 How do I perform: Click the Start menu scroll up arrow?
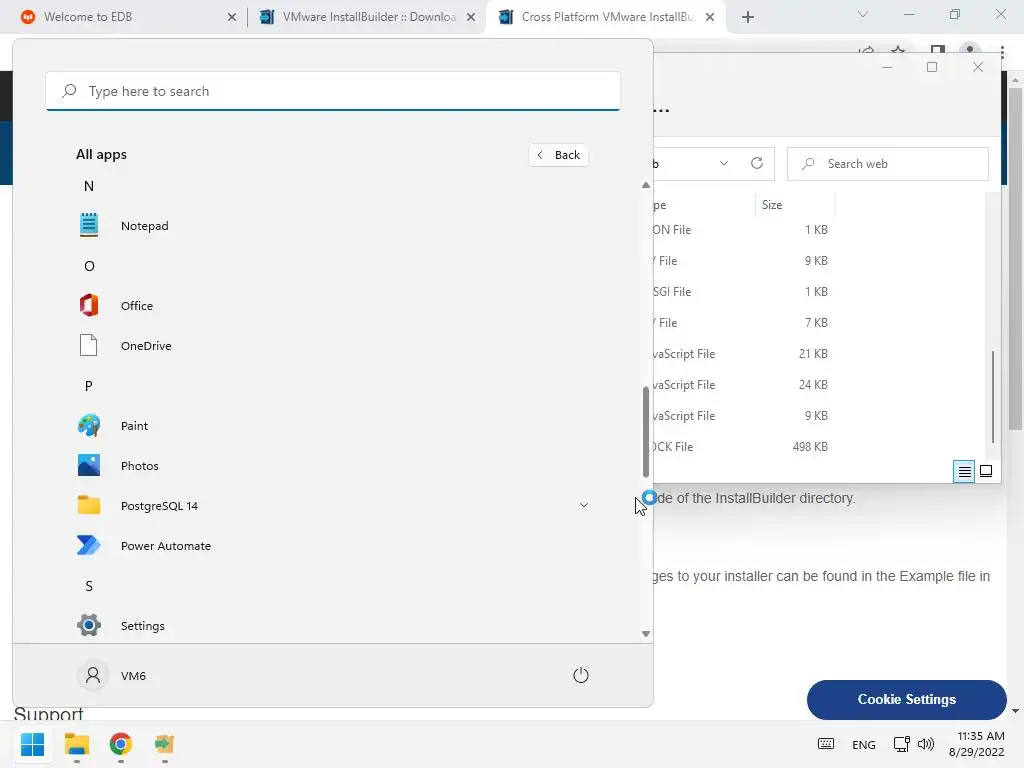tap(646, 185)
